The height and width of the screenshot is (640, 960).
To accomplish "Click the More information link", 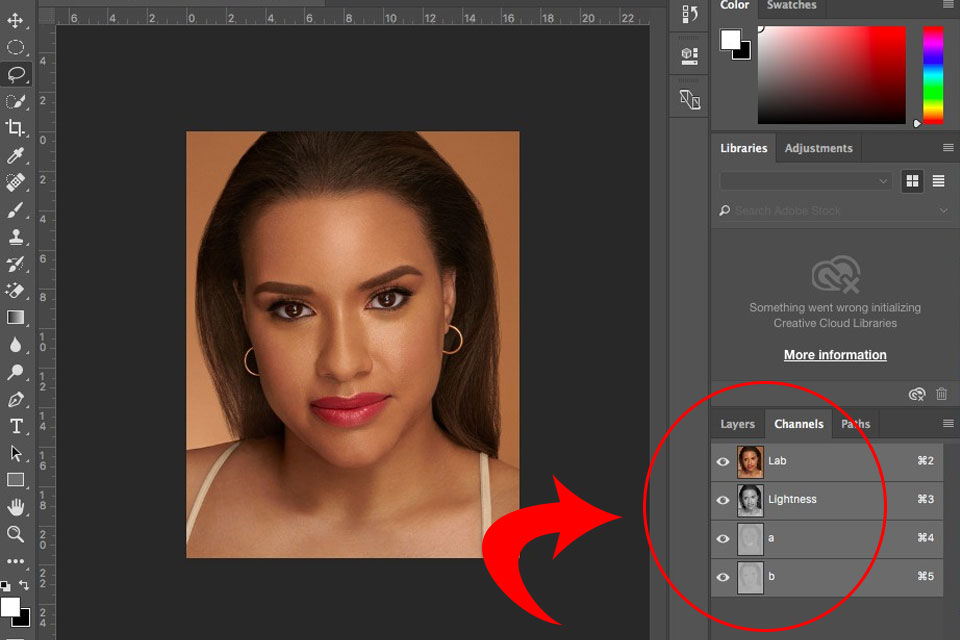I will 835,355.
